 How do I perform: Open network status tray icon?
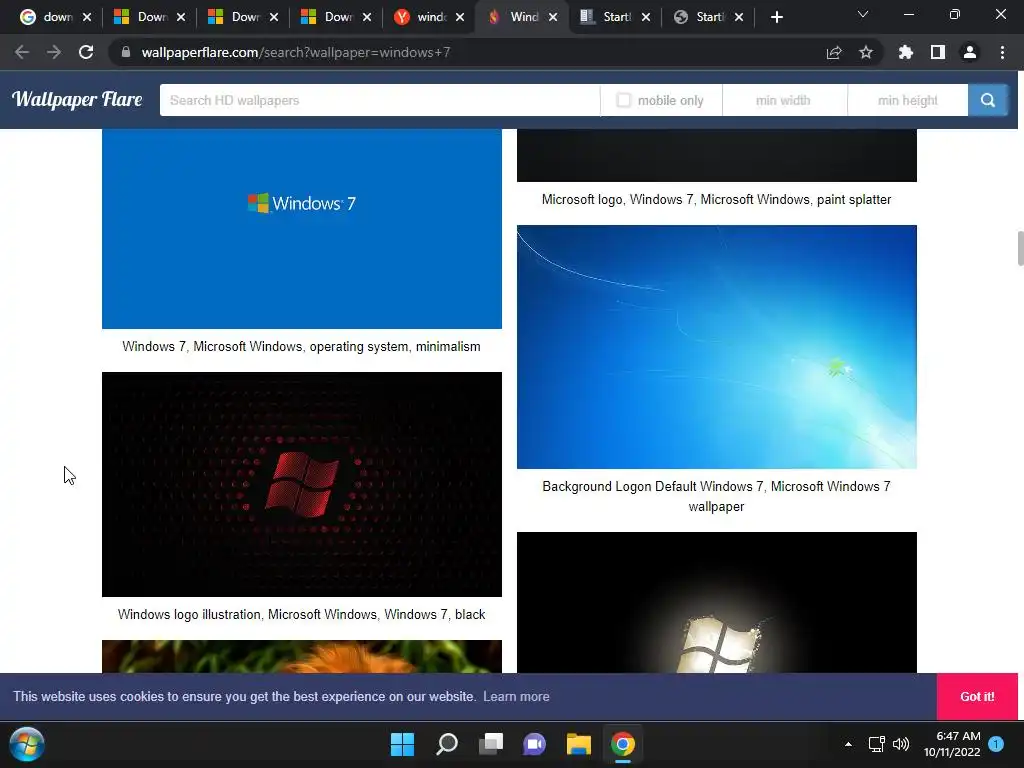876,744
